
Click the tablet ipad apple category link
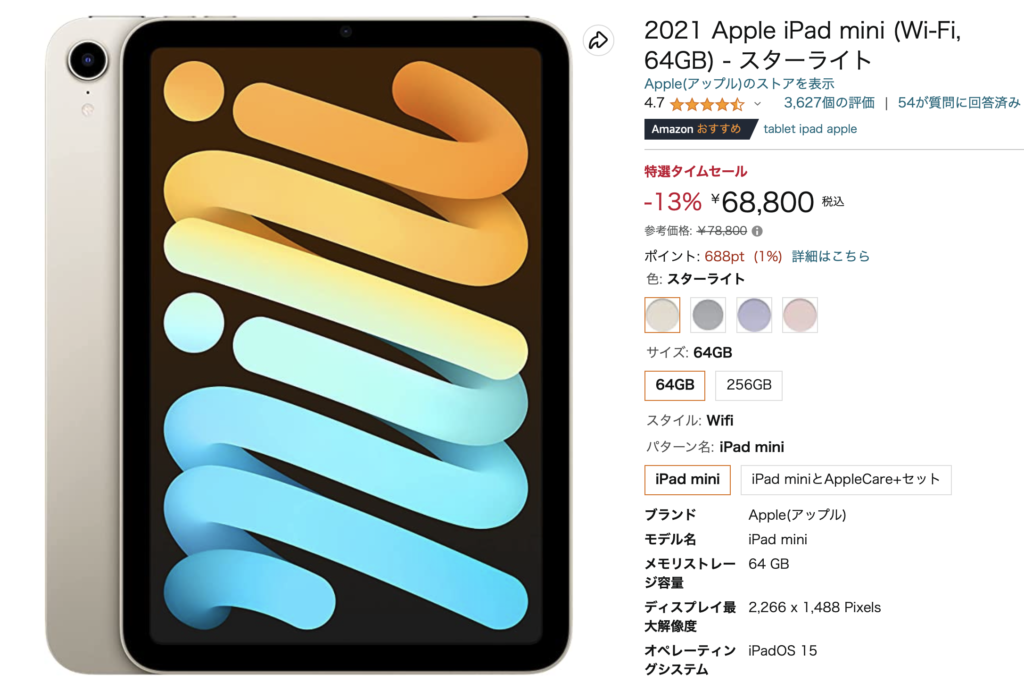click(x=810, y=129)
